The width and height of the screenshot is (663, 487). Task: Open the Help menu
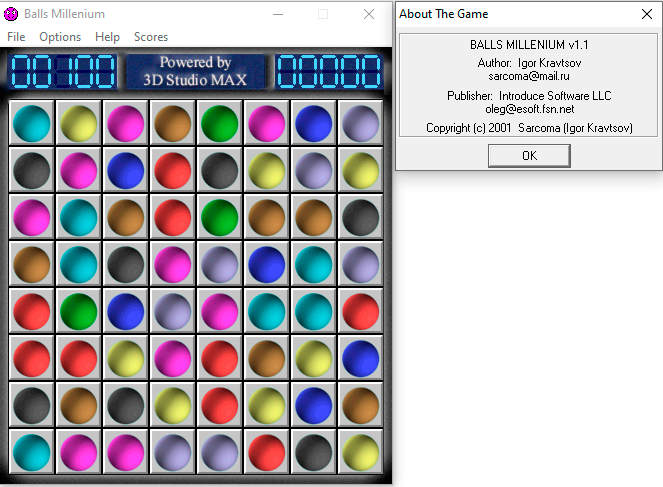tap(107, 37)
